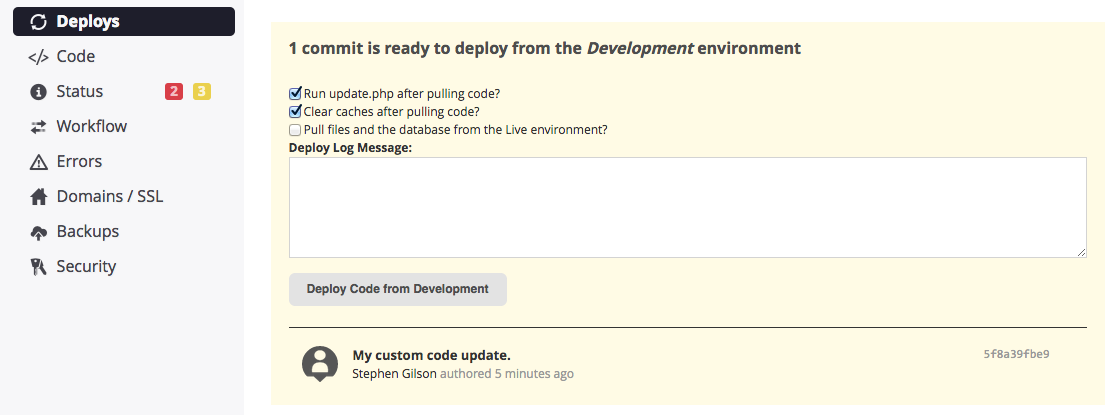Disable Clear caches after pulling code
The image size is (1110, 415).
(295, 111)
